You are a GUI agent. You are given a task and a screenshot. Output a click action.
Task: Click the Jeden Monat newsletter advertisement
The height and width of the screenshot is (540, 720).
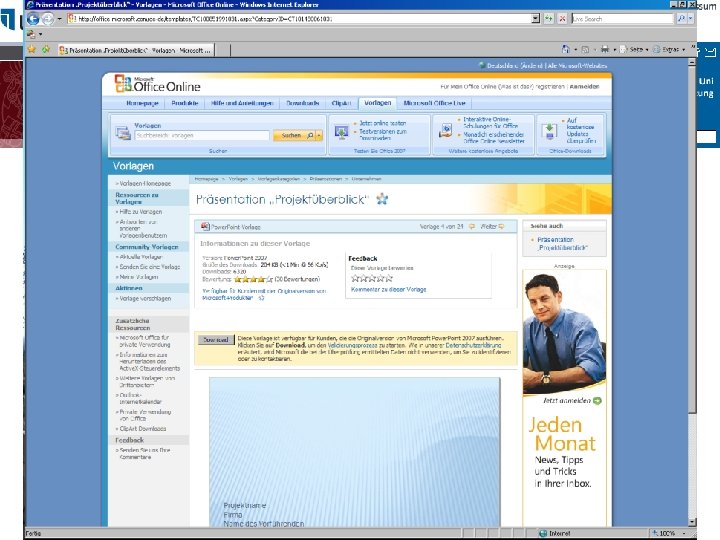click(x=564, y=398)
